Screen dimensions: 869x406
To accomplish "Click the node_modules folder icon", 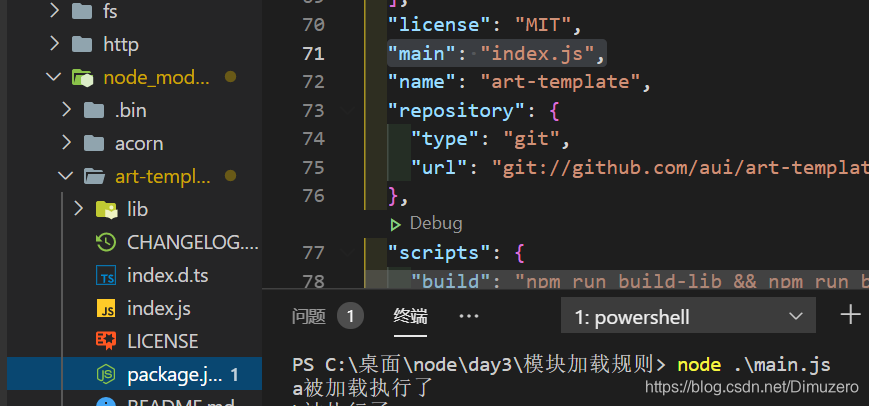I will click(x=83, y=77).
